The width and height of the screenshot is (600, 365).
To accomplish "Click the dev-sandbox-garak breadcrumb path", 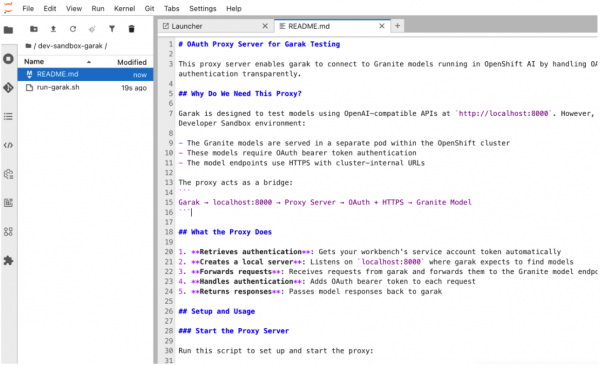I will pos(70,46).
